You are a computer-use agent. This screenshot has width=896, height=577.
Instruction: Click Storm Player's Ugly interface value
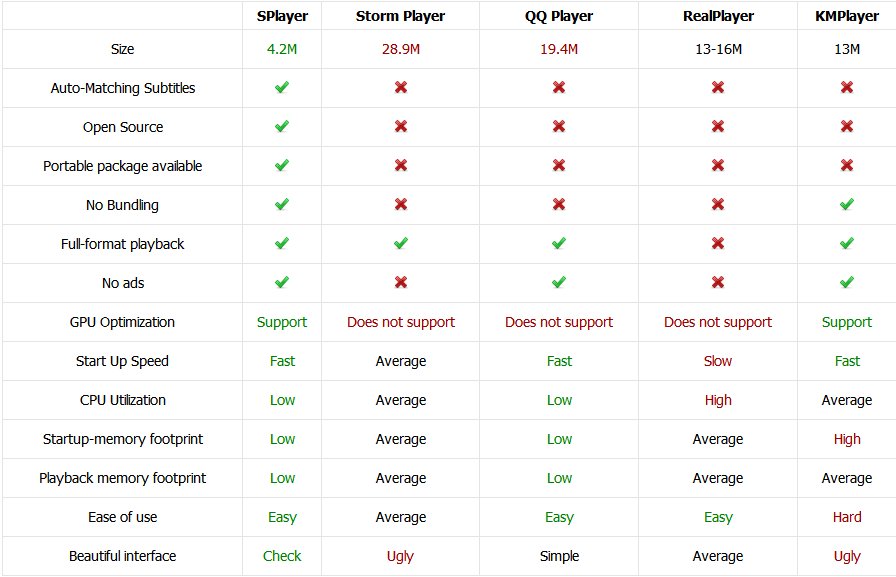pyautogui.click(x=400, y=556)
